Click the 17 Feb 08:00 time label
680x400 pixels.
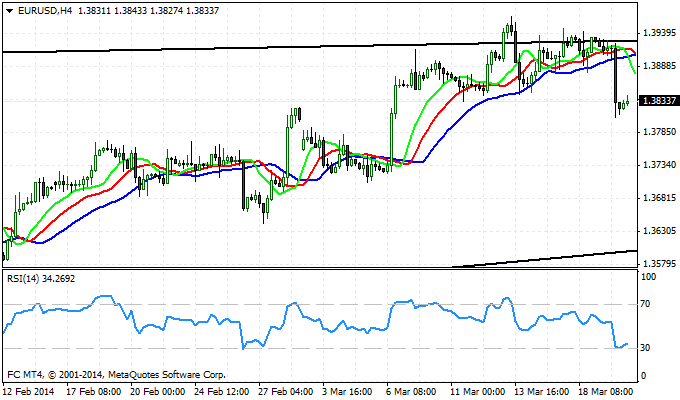[94, 391]
